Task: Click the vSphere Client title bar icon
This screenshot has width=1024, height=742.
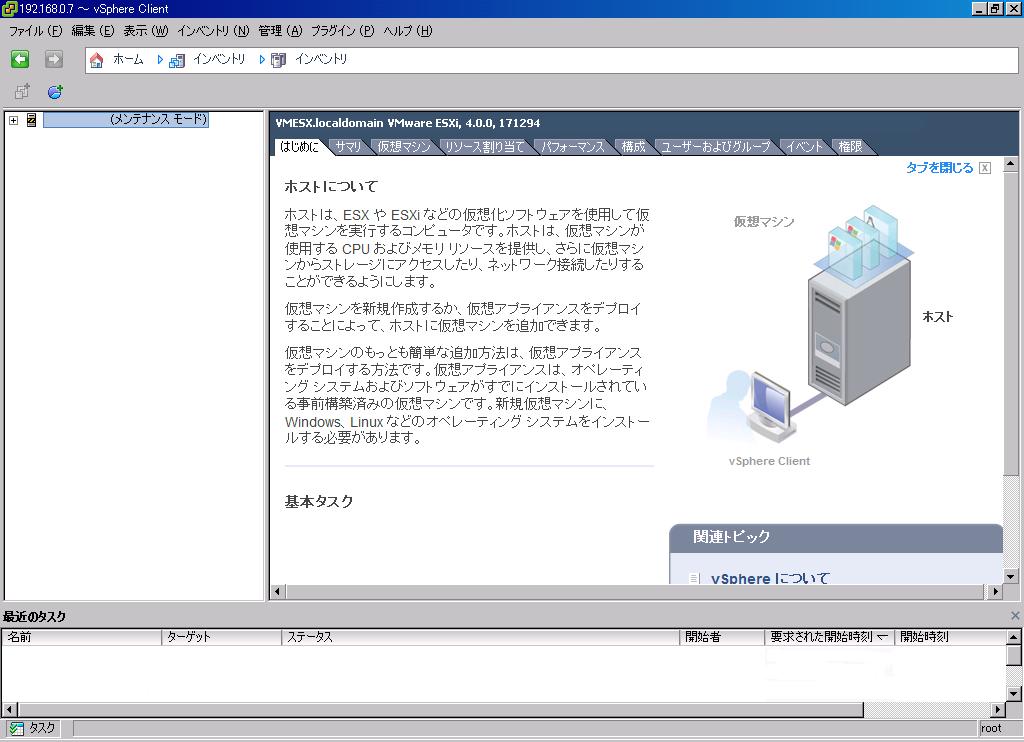Action: click(9, 8)
